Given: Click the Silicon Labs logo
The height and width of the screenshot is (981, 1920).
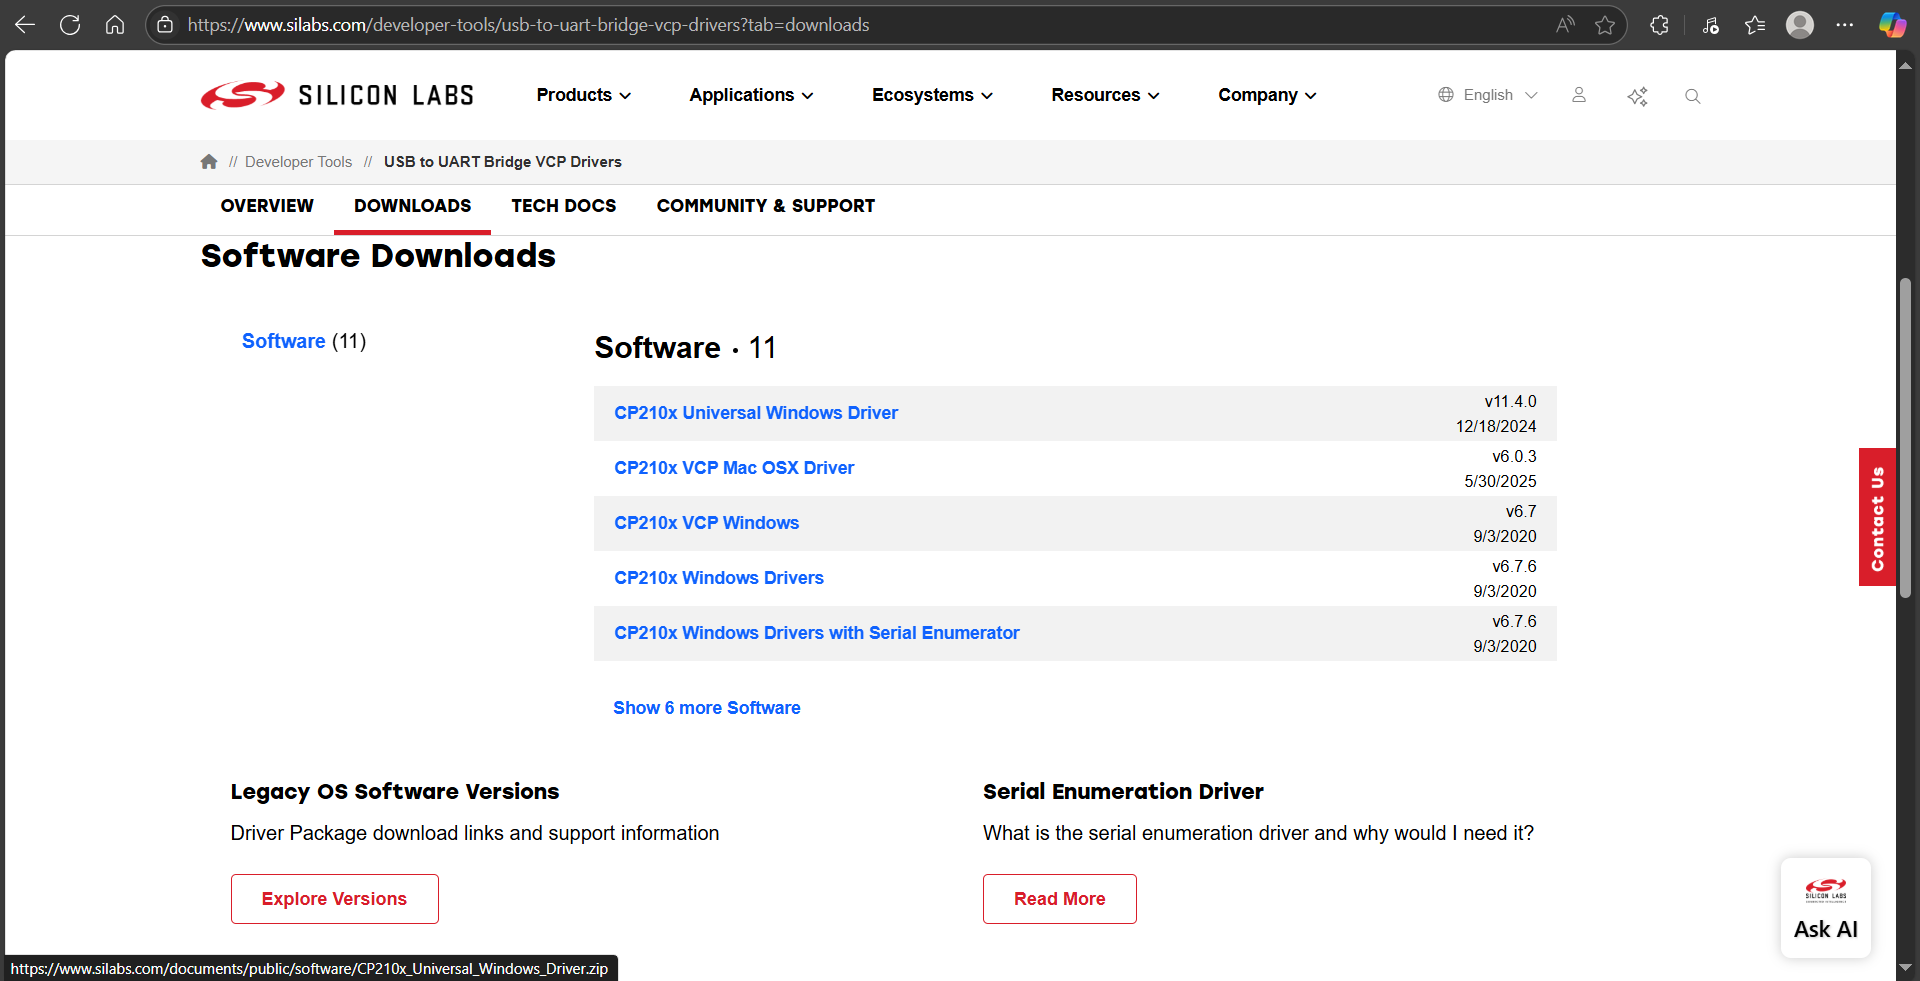Looking at the screenshot, I should click(x=337, y=95).
